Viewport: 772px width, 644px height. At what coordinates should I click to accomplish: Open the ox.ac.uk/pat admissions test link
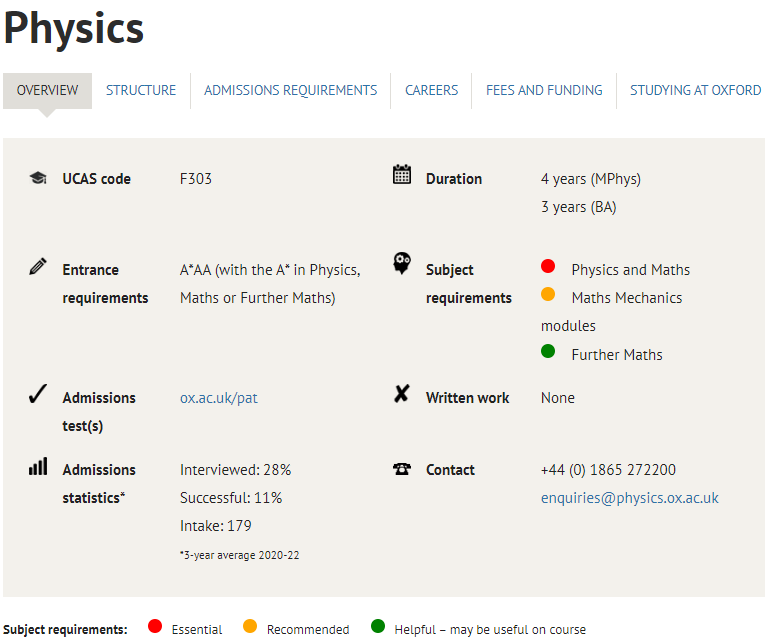(x=219, y=398)
